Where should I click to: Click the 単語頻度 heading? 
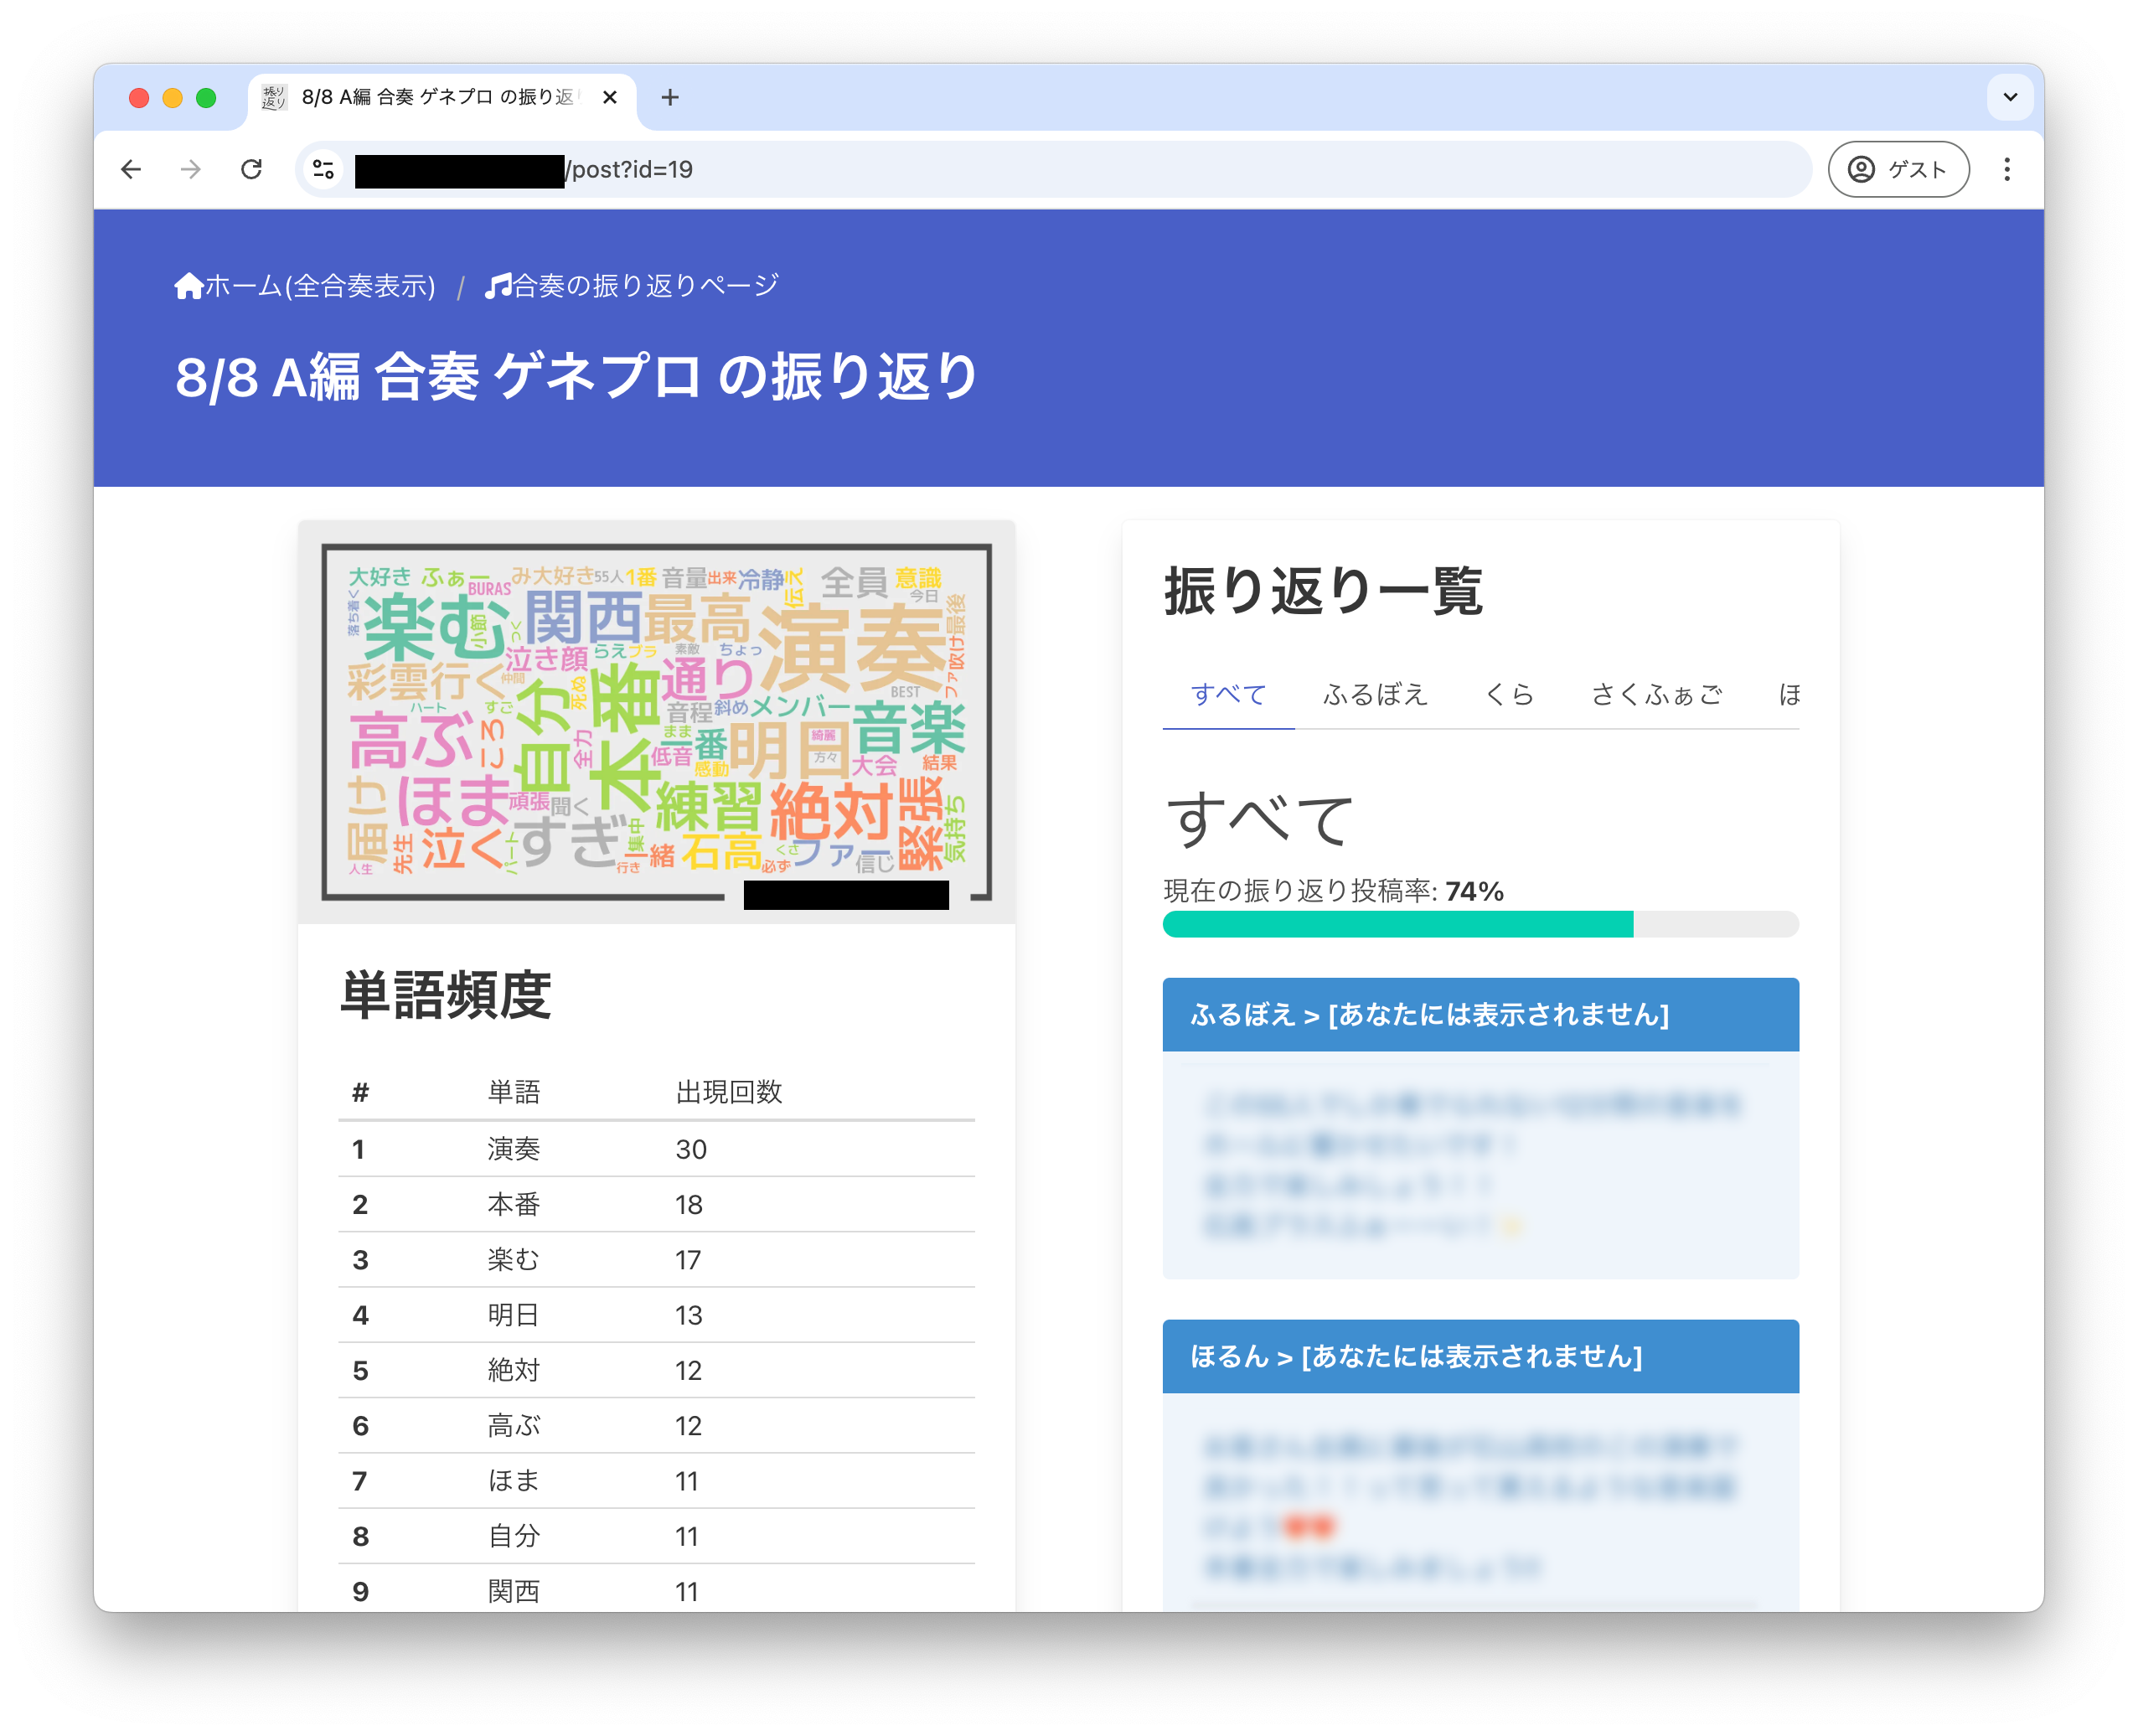[x=445, y=995]
